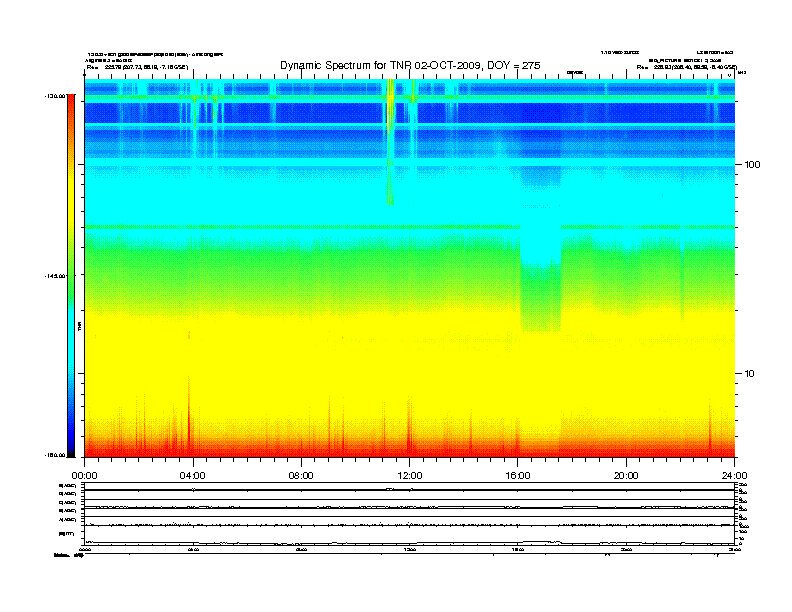The image size is (792, 612).
Task: Select the 08:00 tick label
Action: [301, 475]
